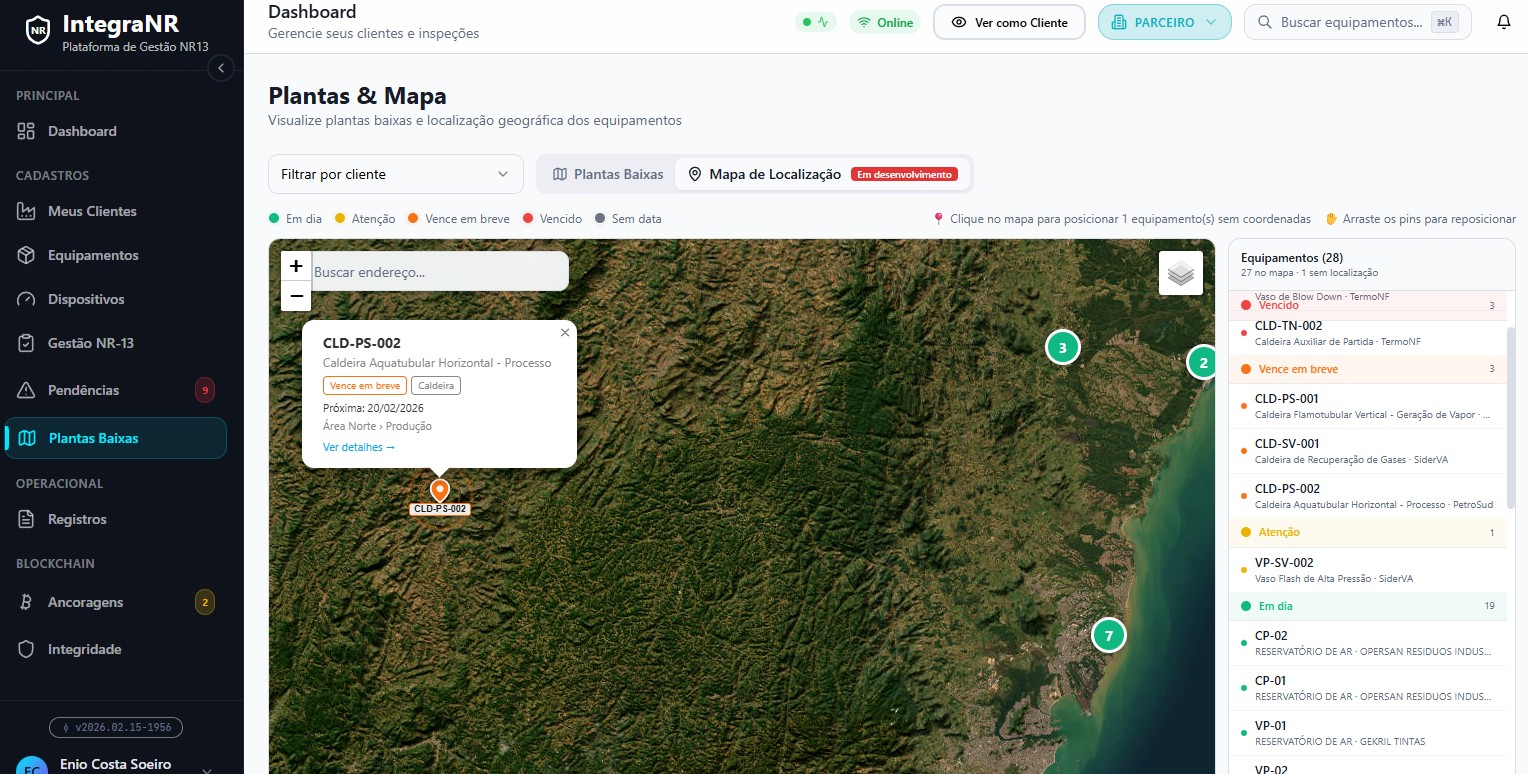Screen dimensions: 1528x774
Task: Follow the Ver detalhes link
Action: pos(359,447)
